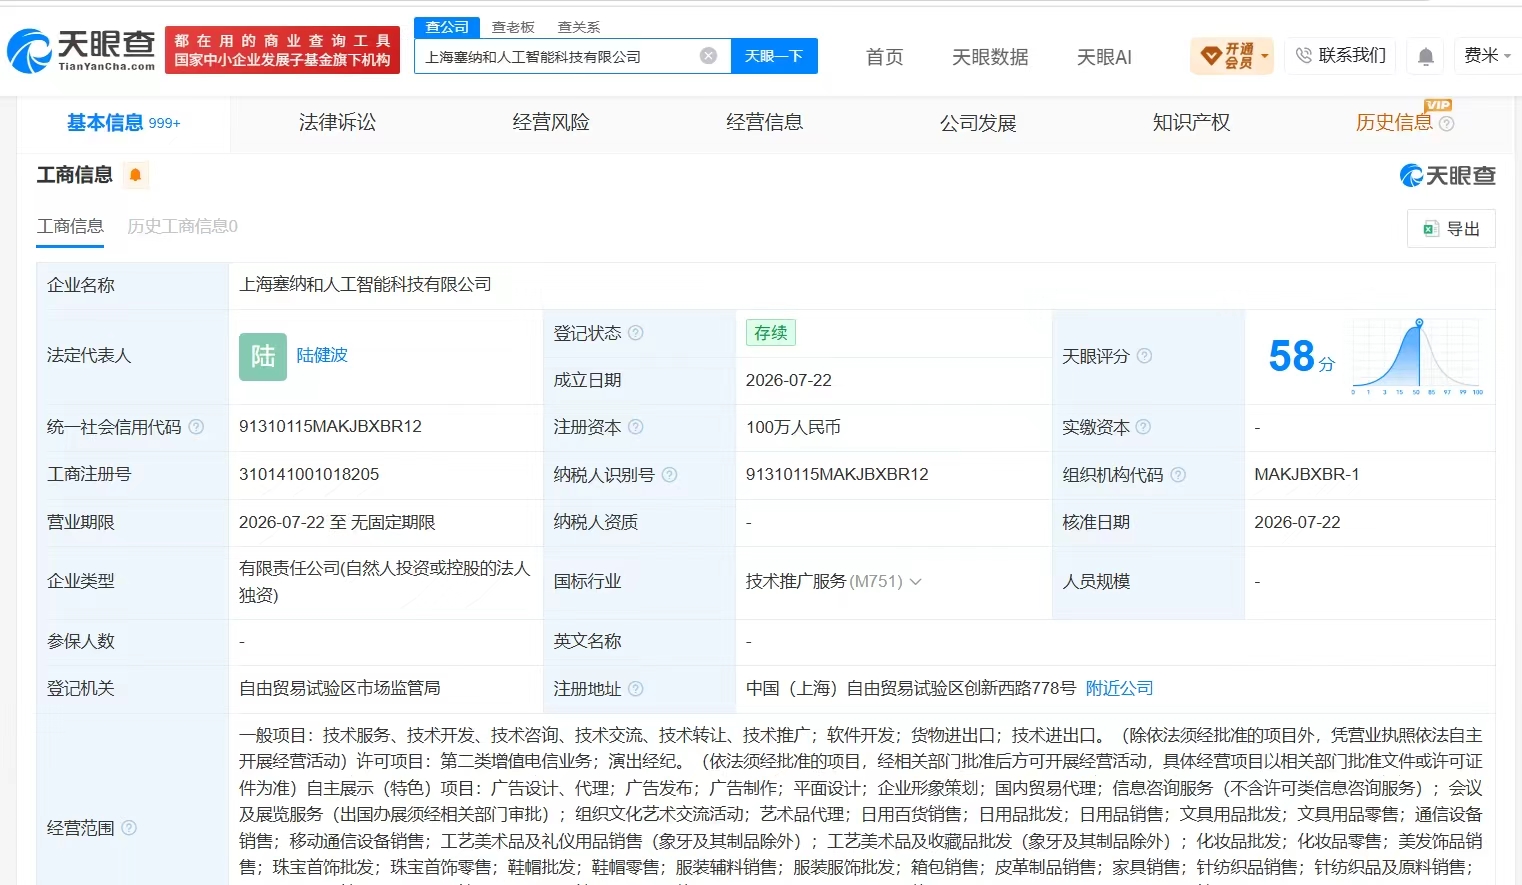Click help icon beside 组织机构代码
The image size is (1522, 885).
[x=1178, y=475]
